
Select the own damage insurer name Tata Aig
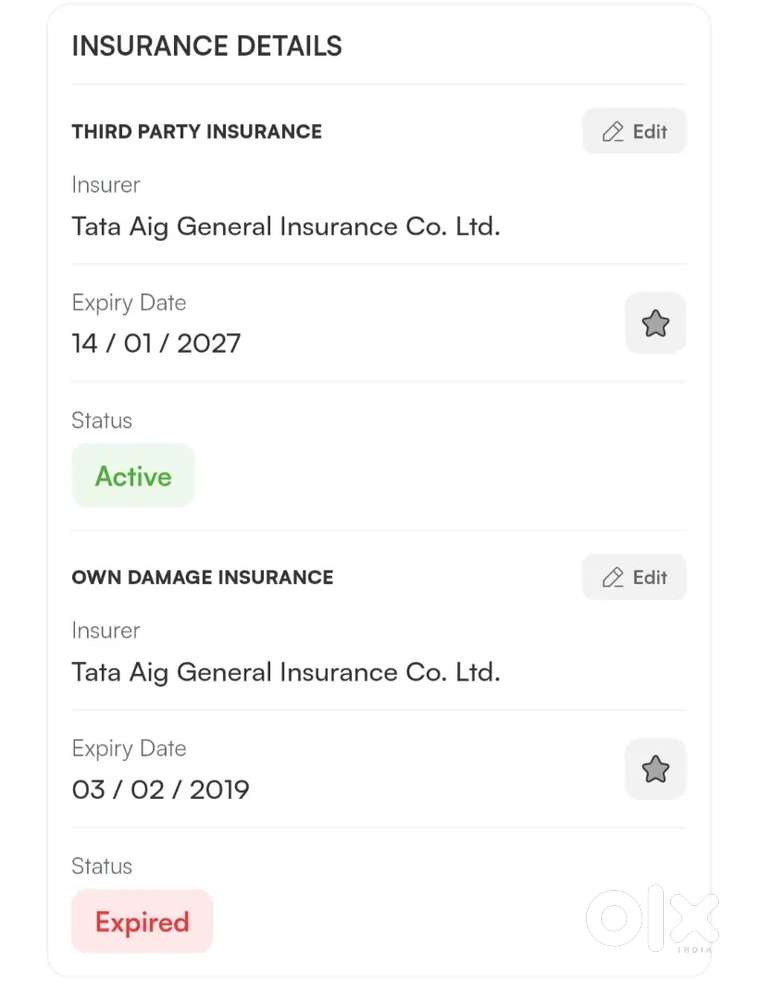click(286, 672)
